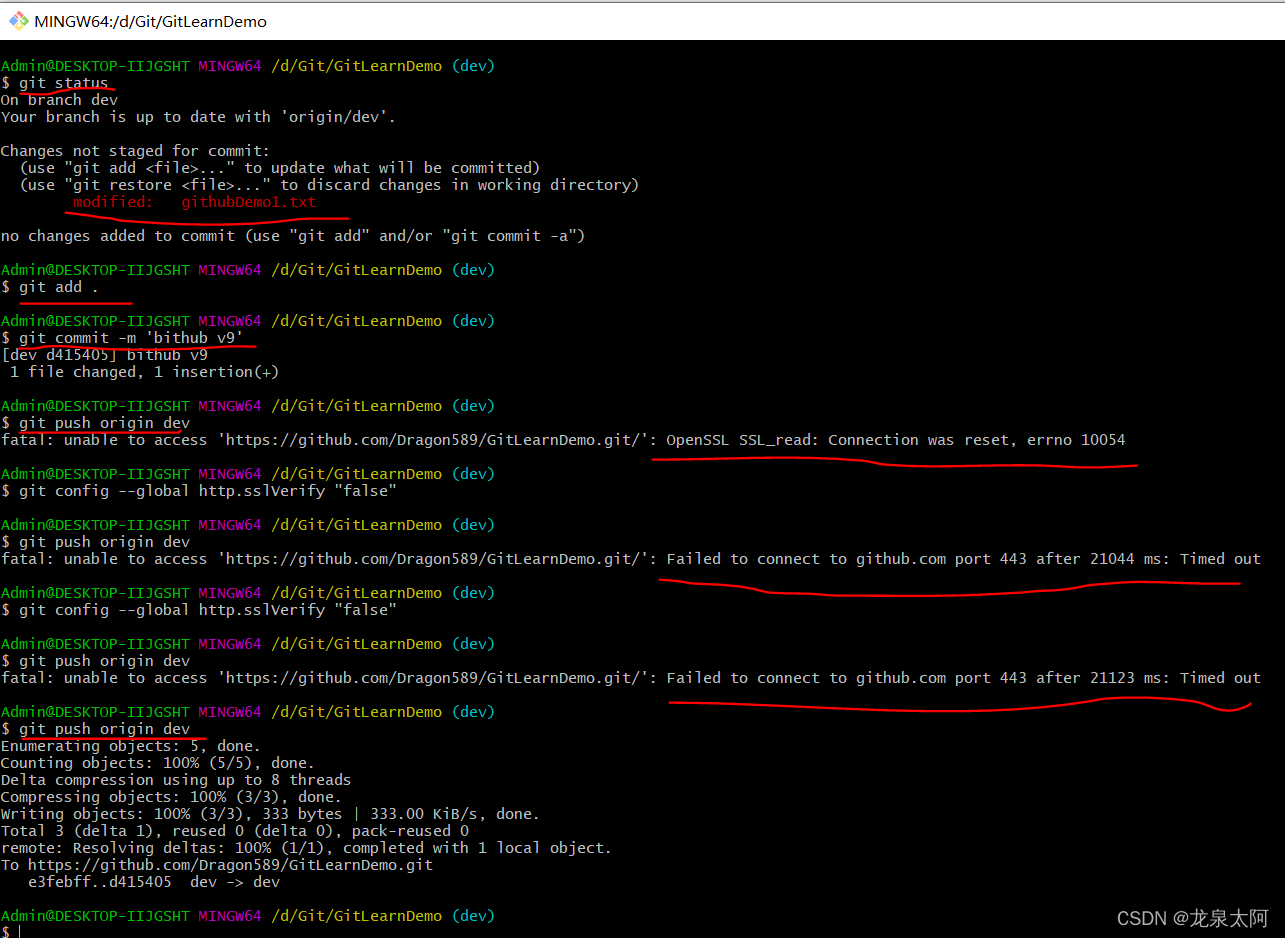Viewport: 1285px width, 938px height.
Task: Click the window title MINGW64:/d/Git/GitLearnDemo
Action: pos(151,21)
